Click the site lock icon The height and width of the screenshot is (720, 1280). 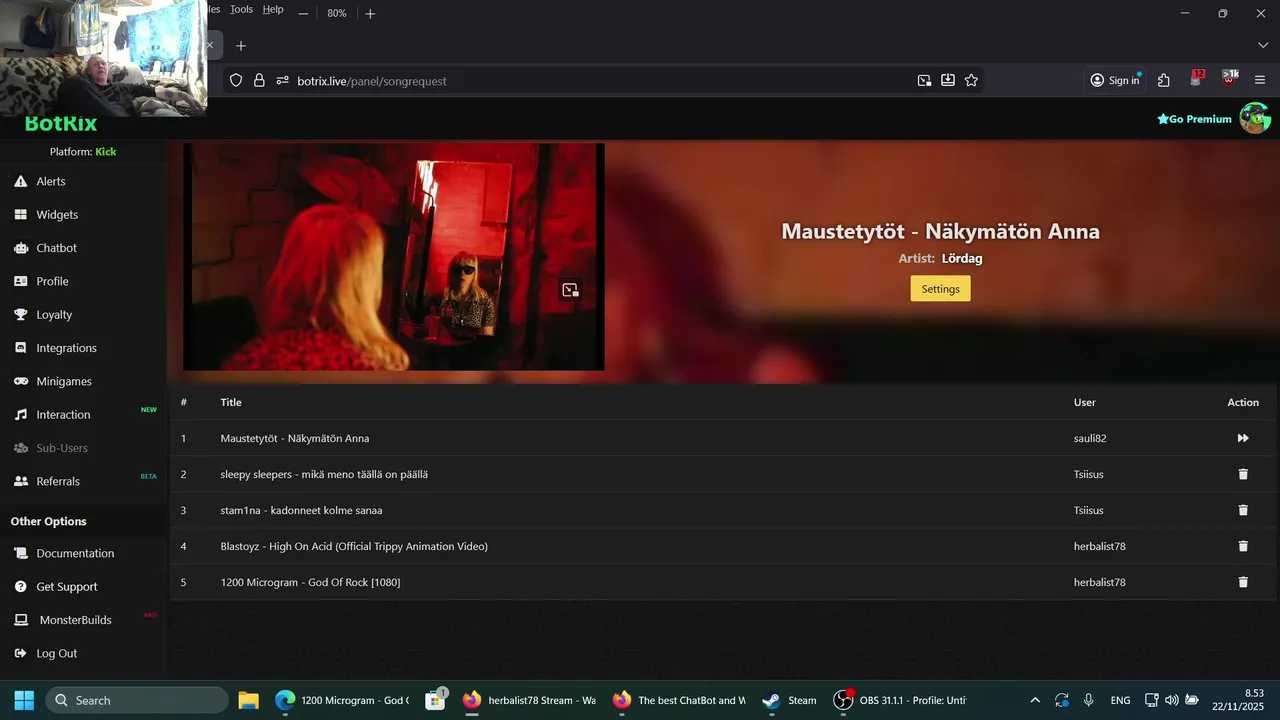point(259,81)
